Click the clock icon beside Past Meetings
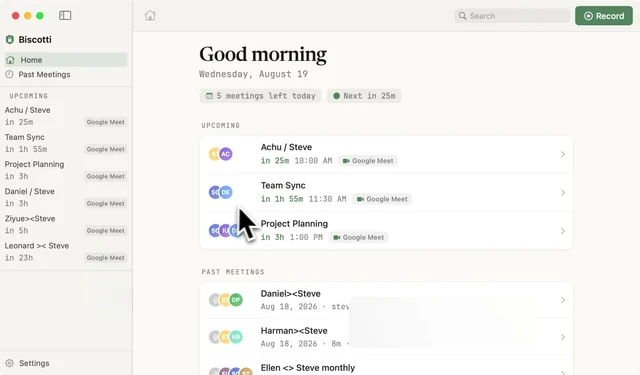640x375 pixels. pyautogui.click(x=9, y=74)
